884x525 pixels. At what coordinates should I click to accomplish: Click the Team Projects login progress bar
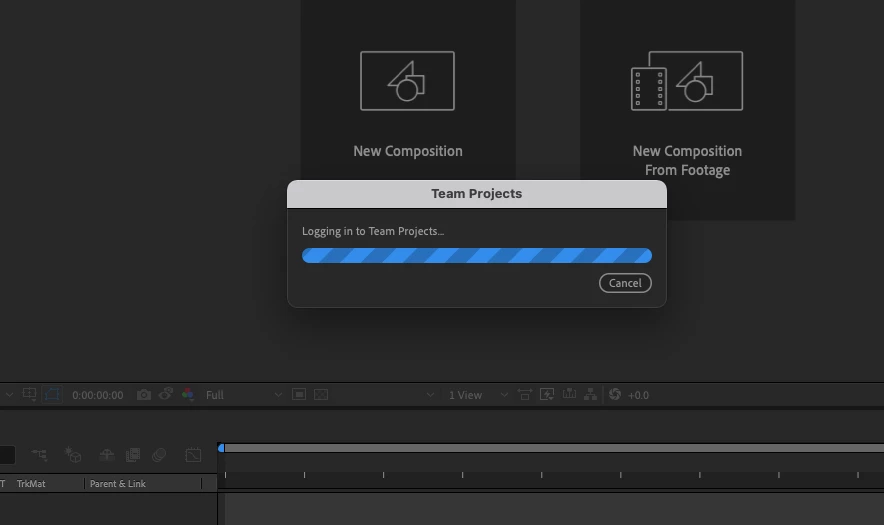click(x=476, y=255)
